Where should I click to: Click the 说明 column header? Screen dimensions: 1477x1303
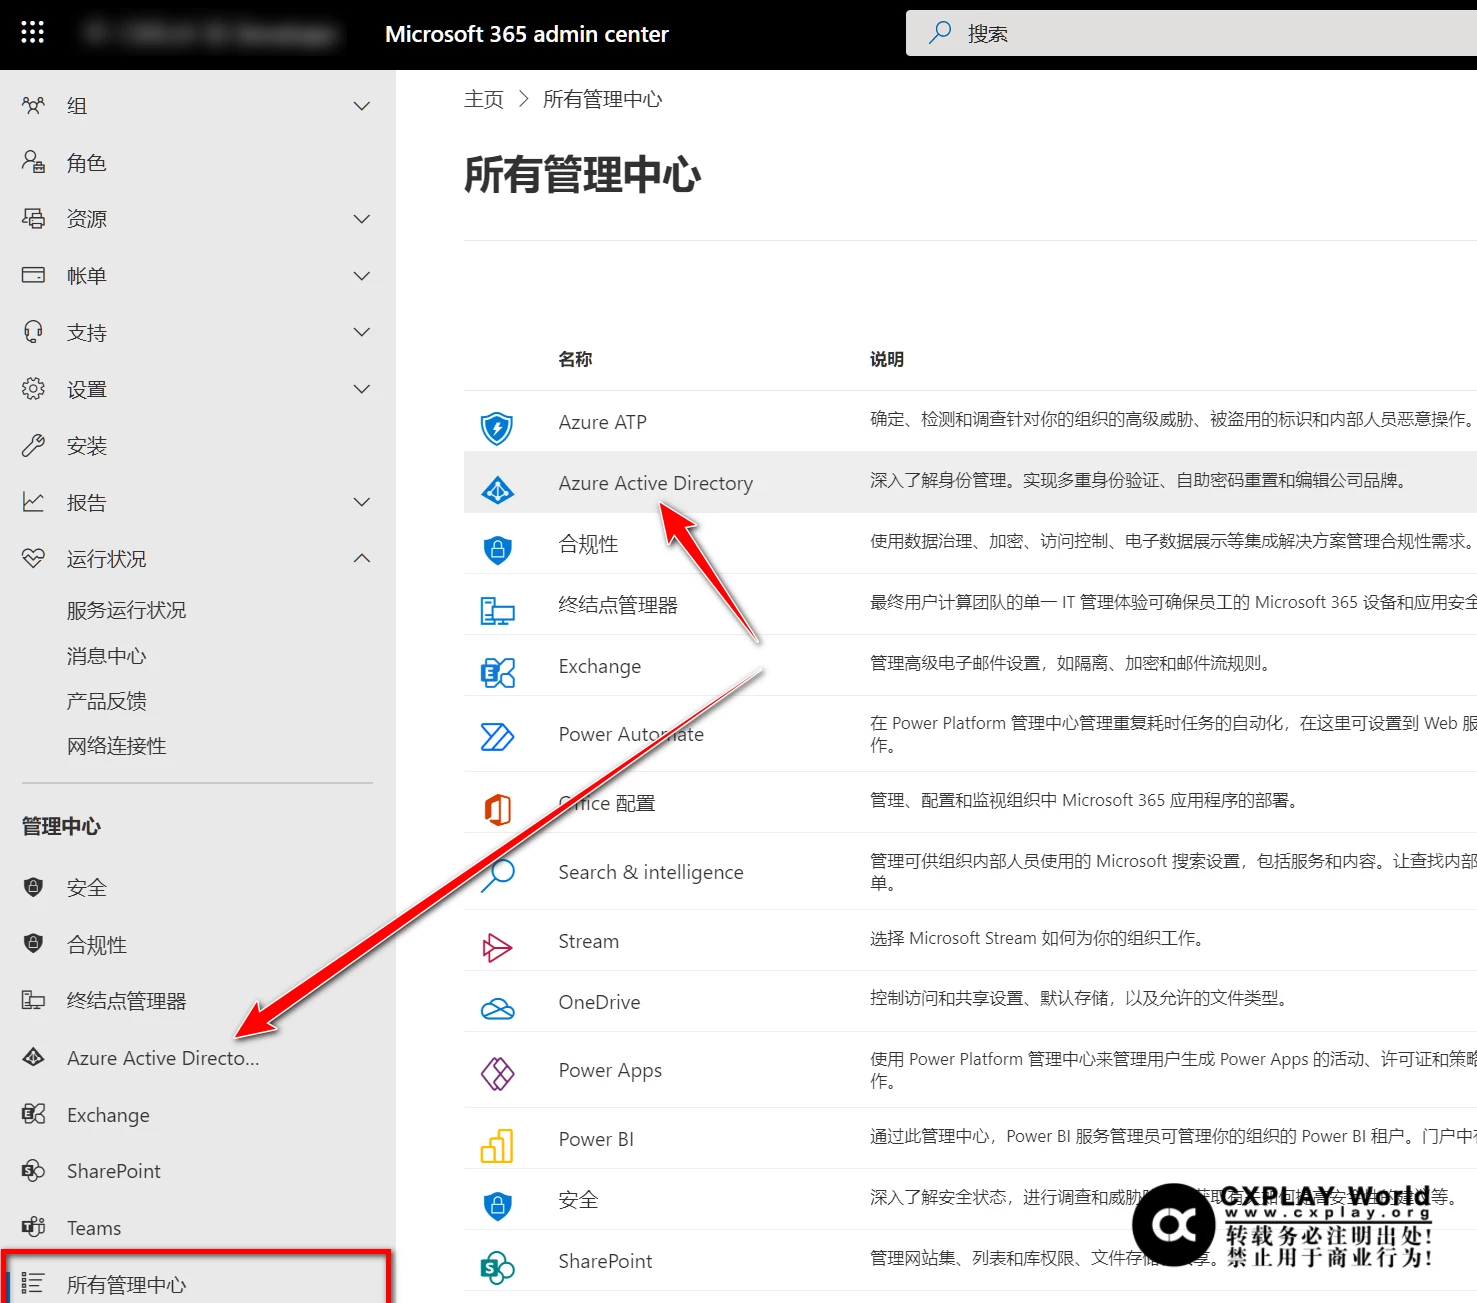(886, 359)
